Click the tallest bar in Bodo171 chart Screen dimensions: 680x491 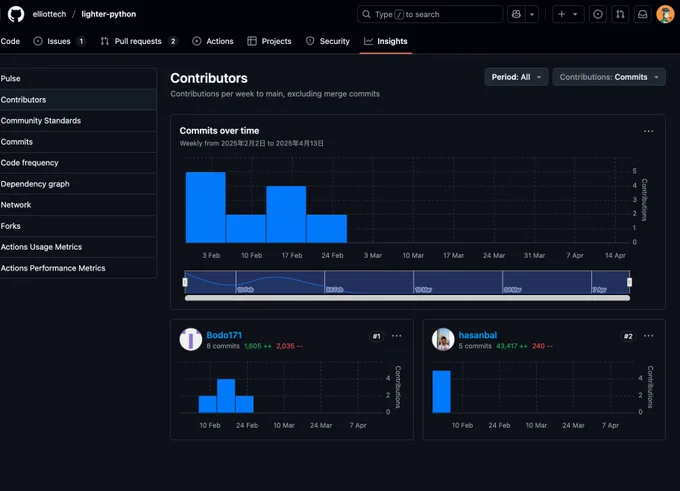(226, 396)
